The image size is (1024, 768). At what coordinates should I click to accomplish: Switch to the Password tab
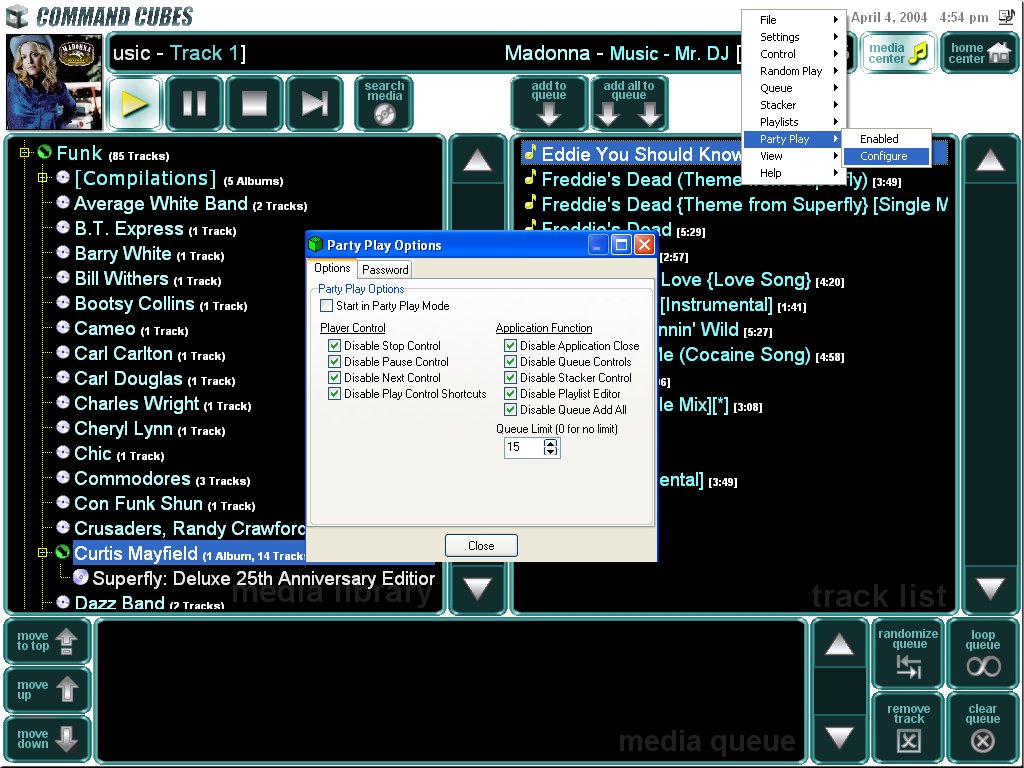385,269
